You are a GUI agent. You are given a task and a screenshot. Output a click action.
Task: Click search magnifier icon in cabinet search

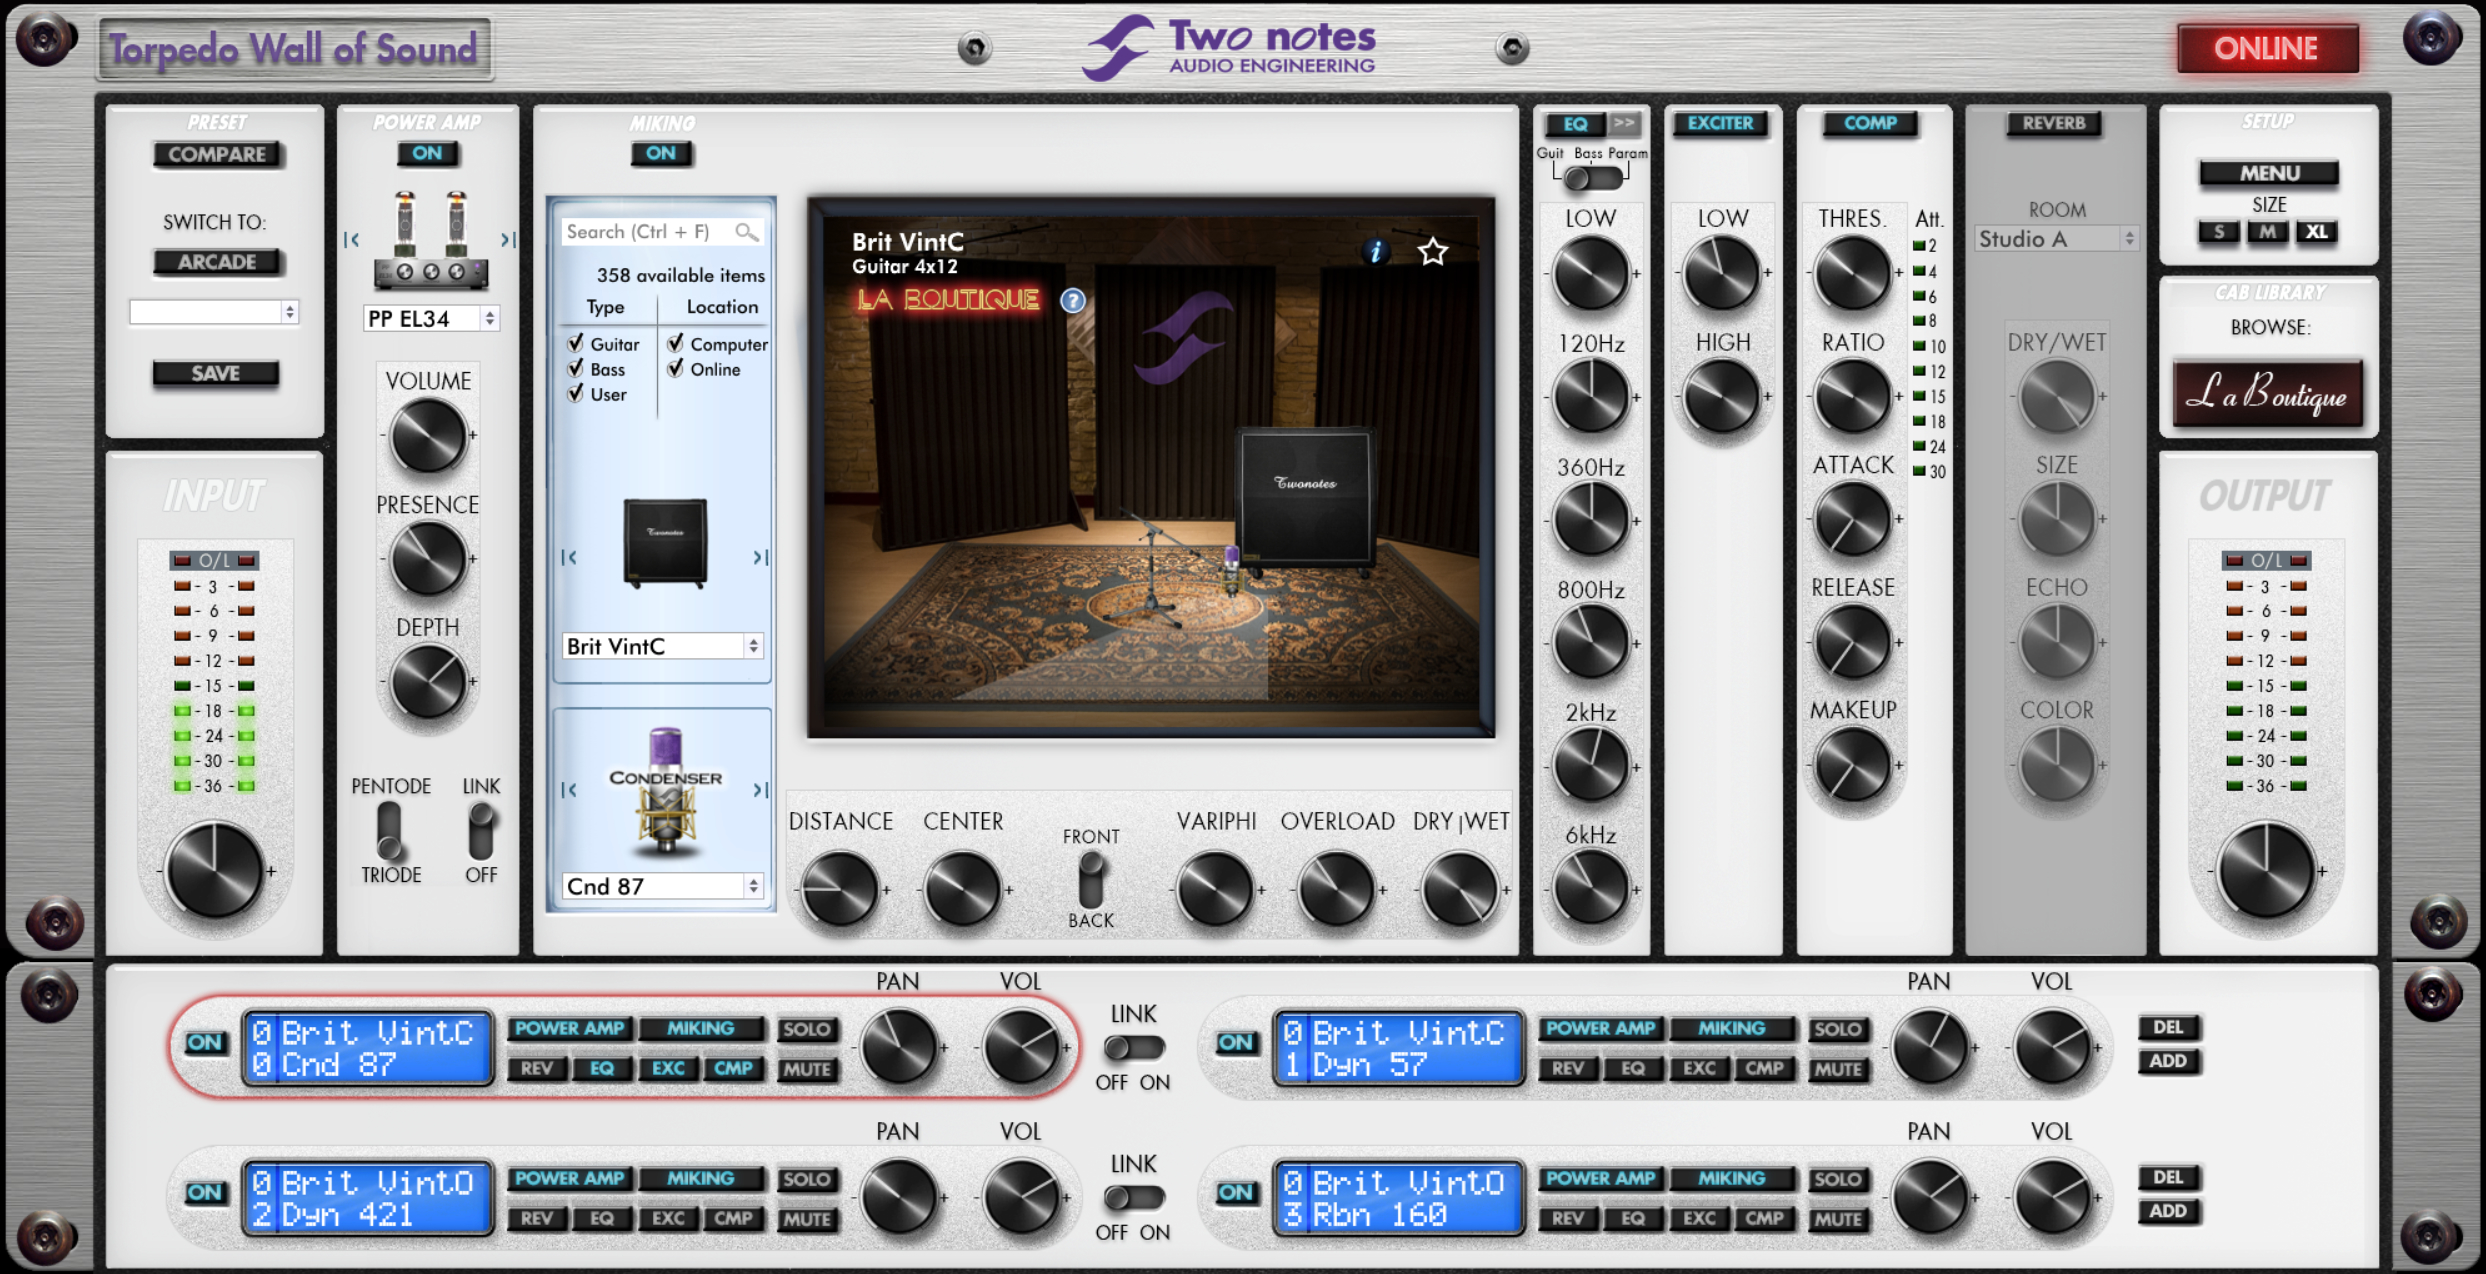pos(746,232)
